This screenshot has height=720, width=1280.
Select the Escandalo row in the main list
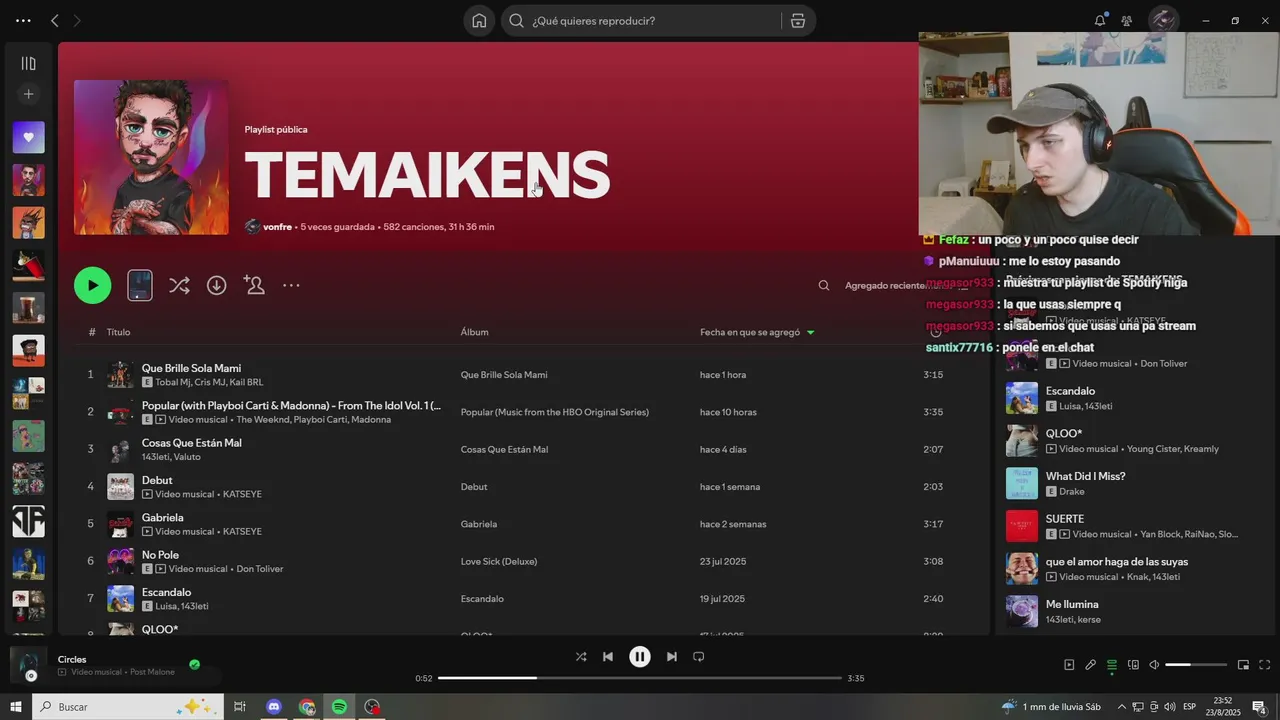click(524, 598)
